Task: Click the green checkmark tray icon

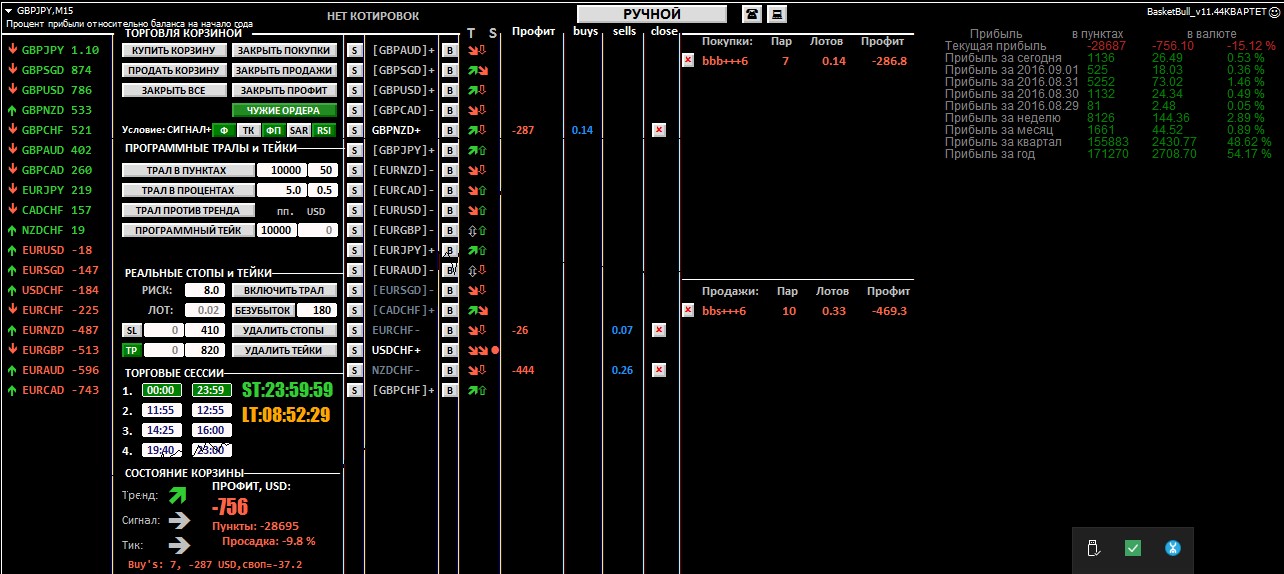Action: point(1133,547)
